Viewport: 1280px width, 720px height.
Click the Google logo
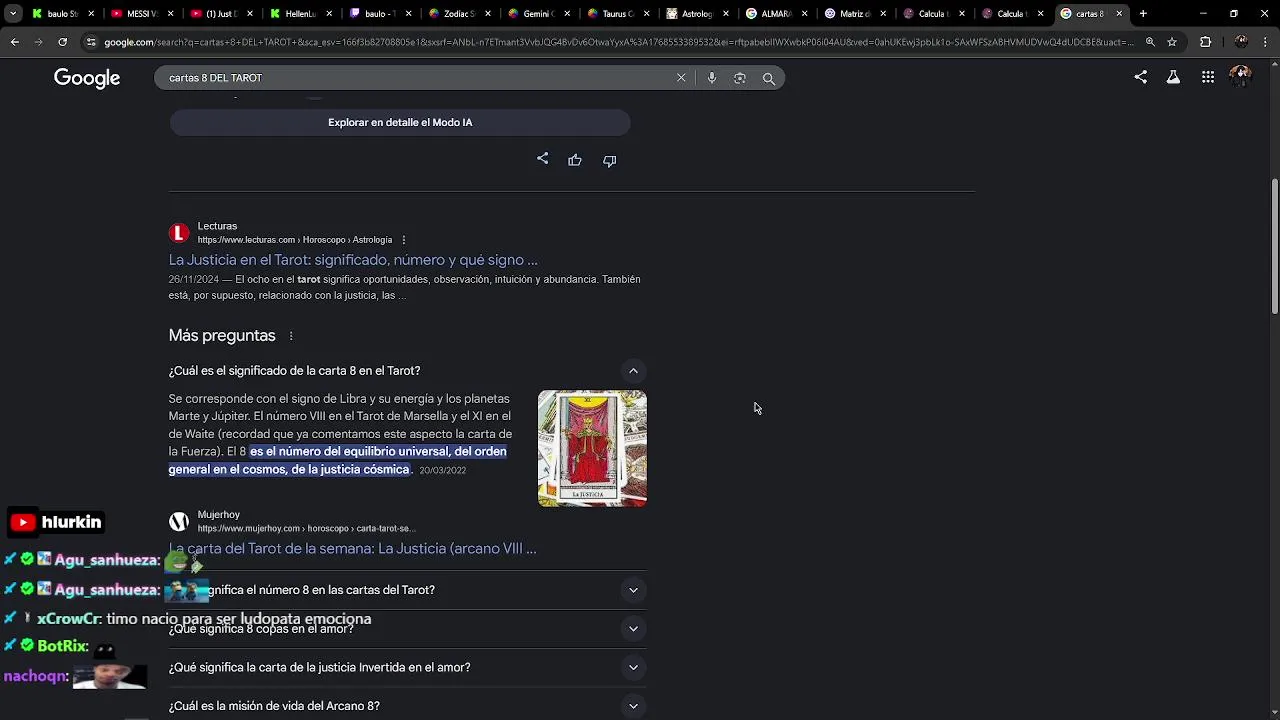point(87,78)
